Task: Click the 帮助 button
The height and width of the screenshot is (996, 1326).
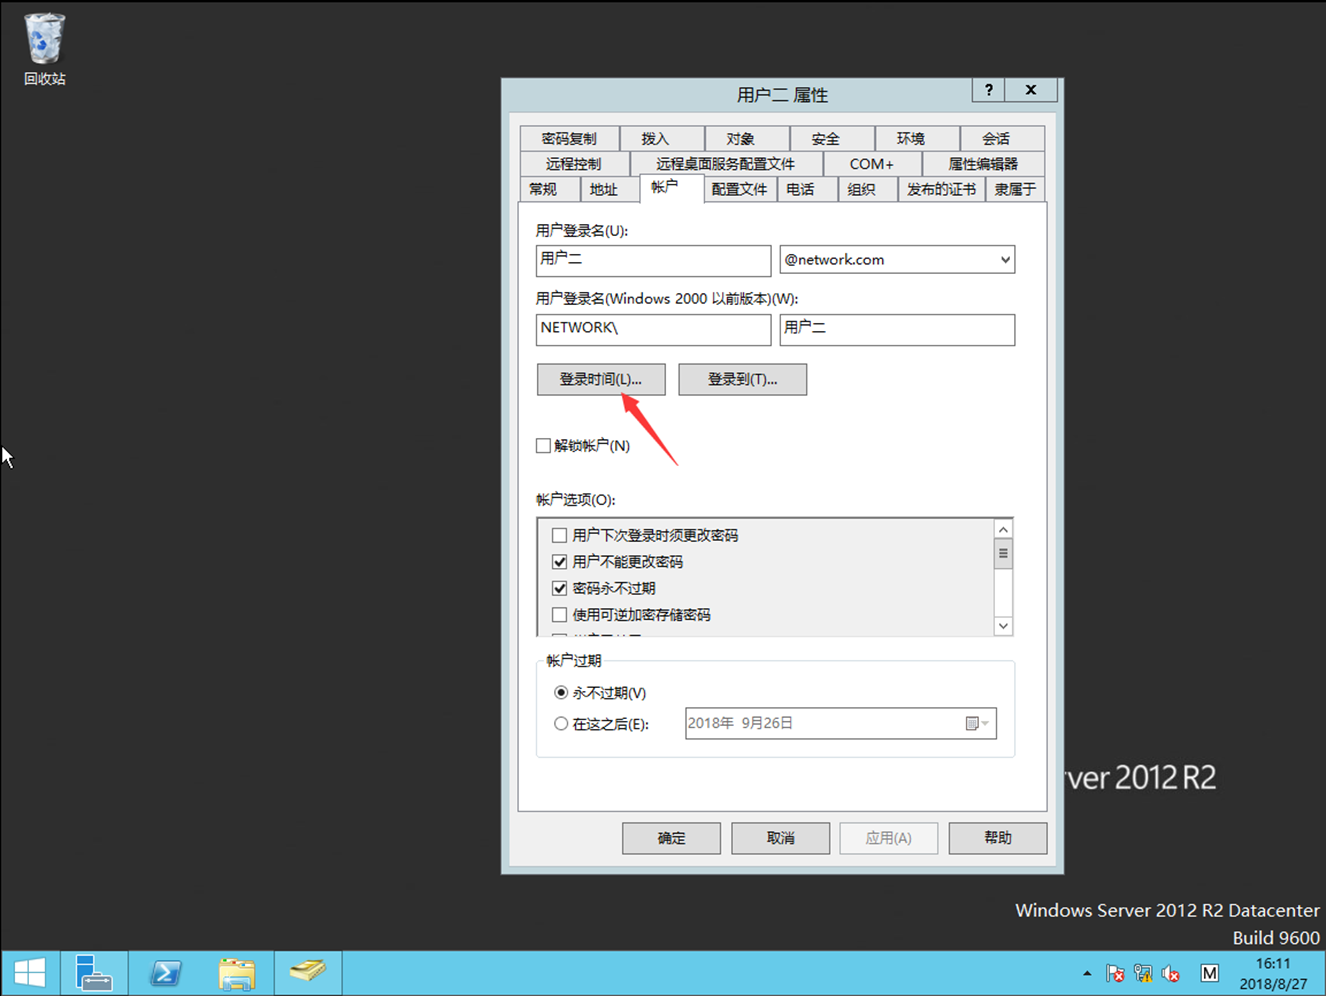Action: 998,838
